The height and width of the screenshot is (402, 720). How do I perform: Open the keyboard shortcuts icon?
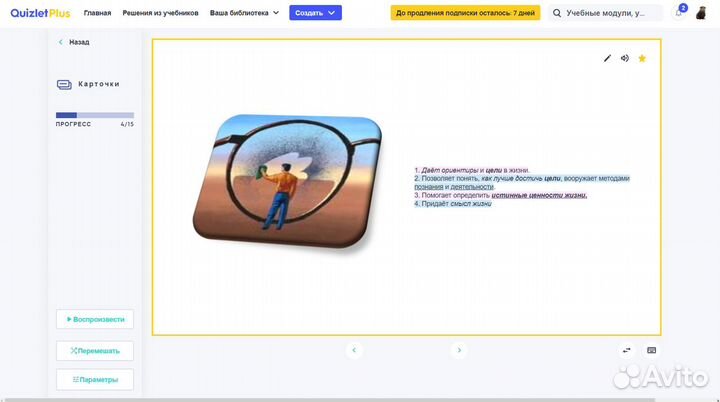(x=651, y=350)
